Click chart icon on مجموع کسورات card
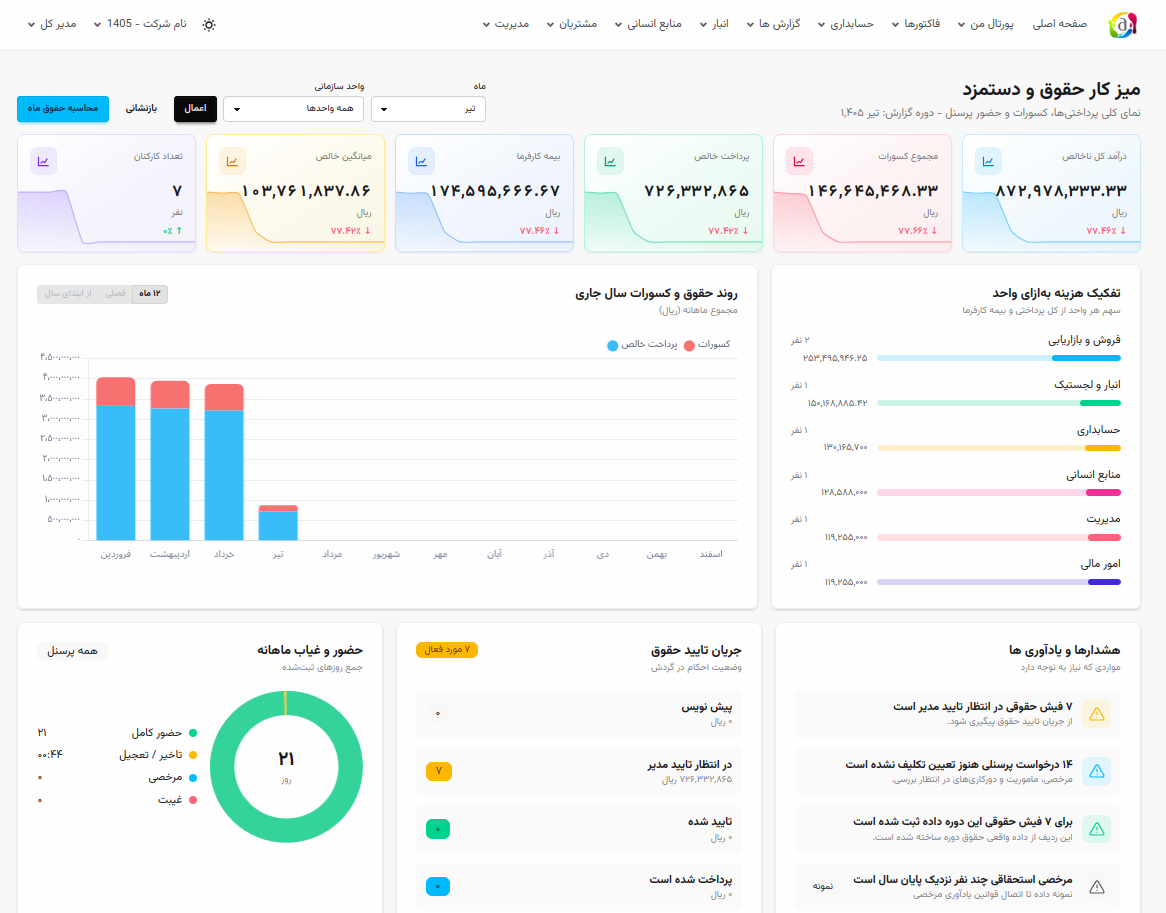Viewport: 1166px width, 913px height. pos(799,161)
